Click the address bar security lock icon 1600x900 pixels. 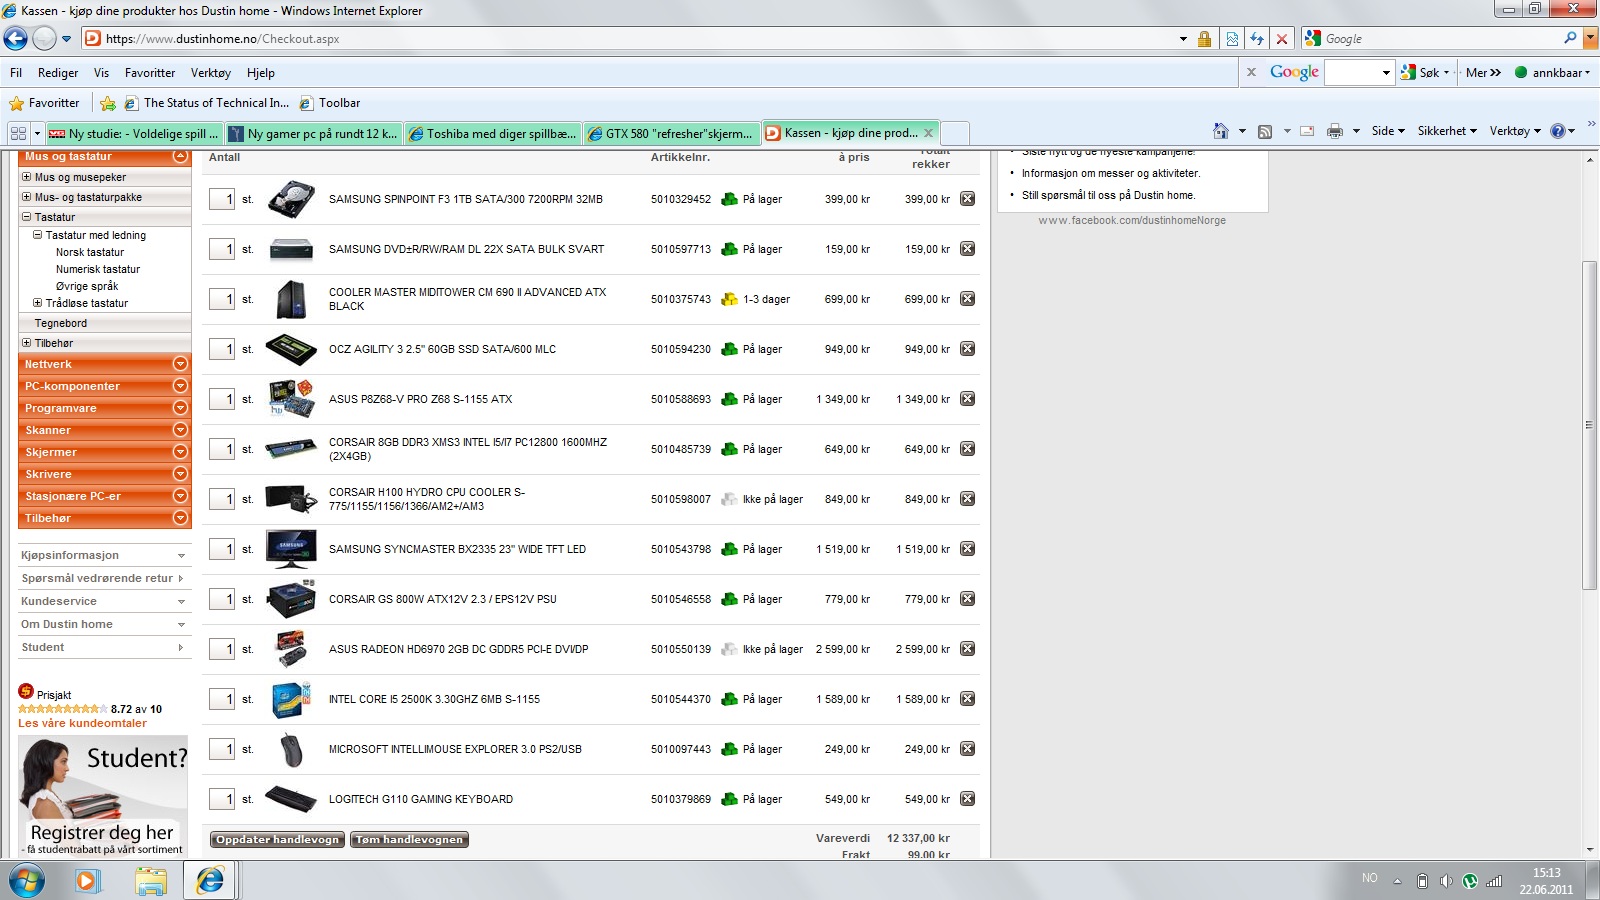coord(1204,39)
